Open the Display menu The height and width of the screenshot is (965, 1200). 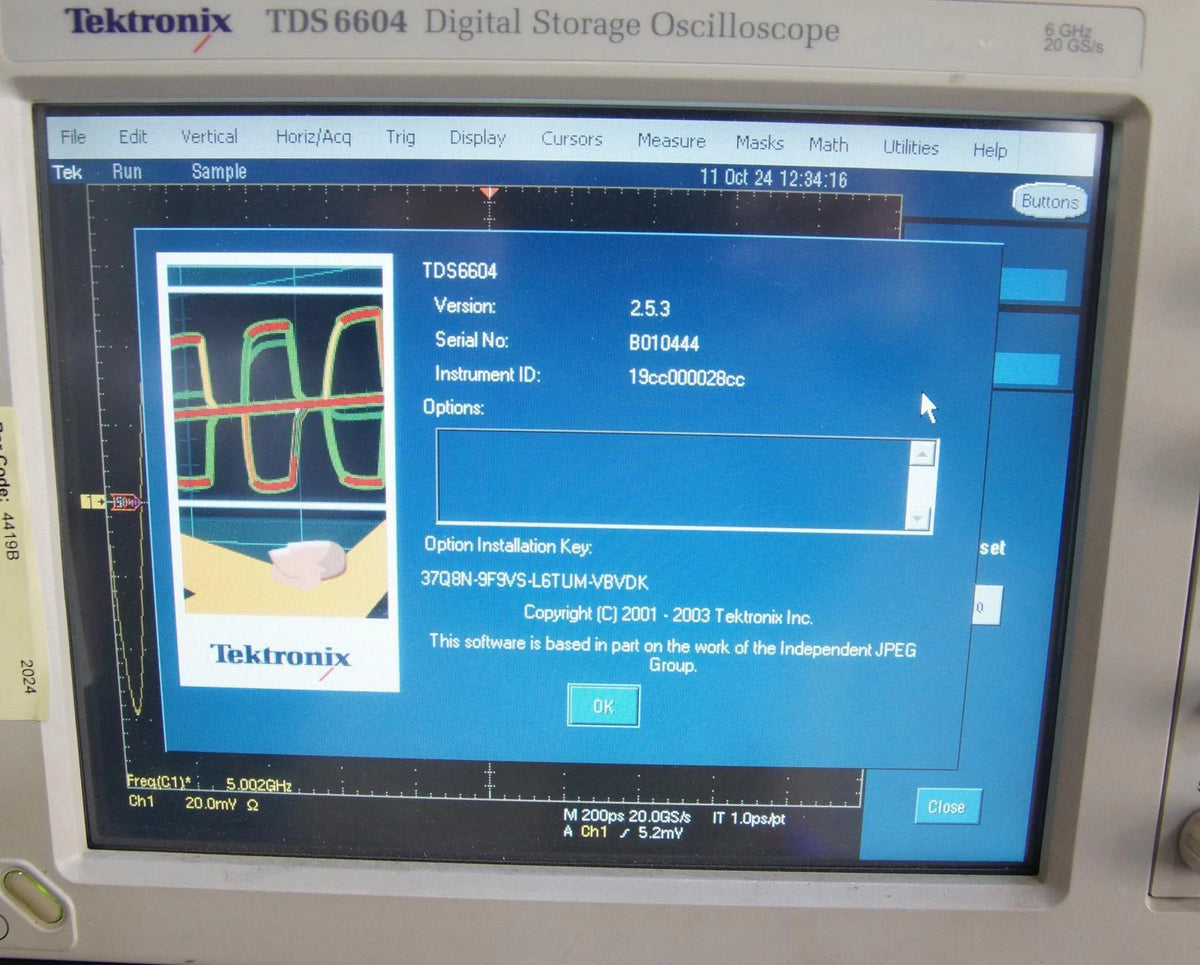tap(477, 138)
